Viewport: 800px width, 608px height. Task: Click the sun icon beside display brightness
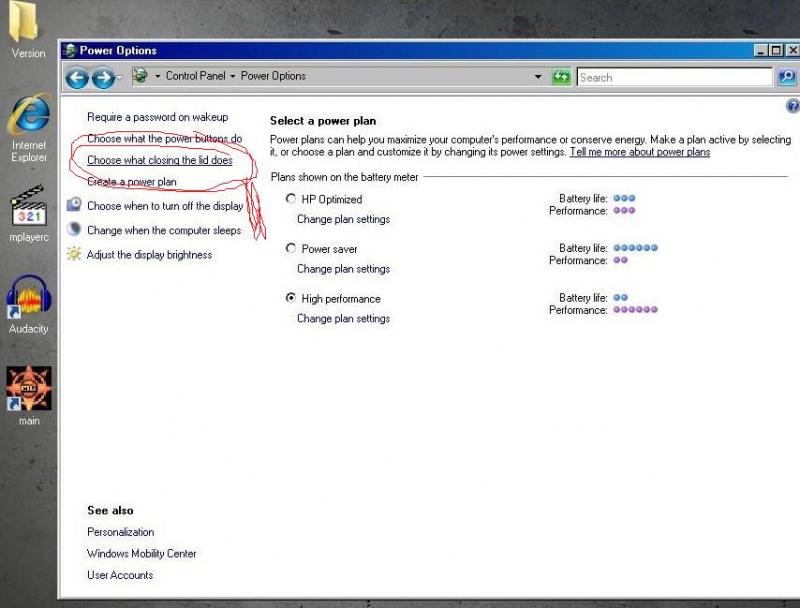[74, 254]
